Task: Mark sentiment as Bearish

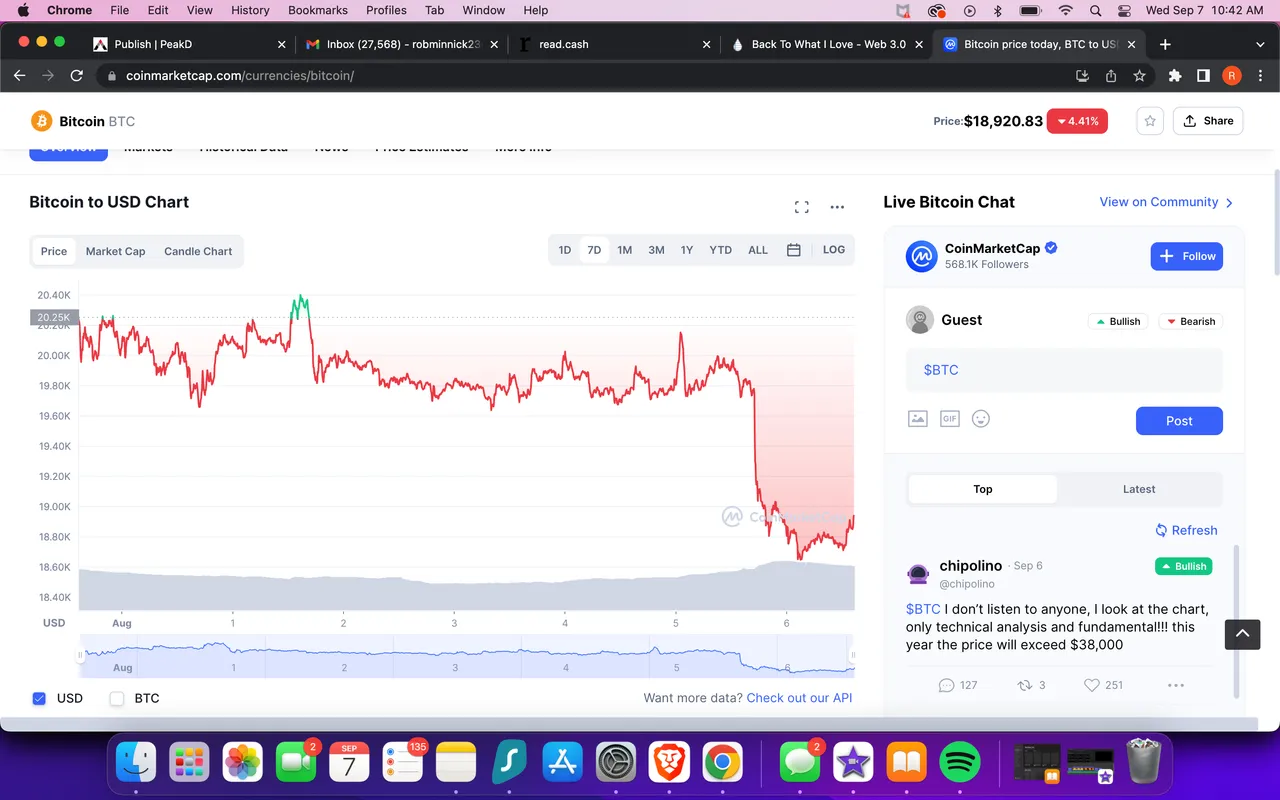Action: 1190,321
